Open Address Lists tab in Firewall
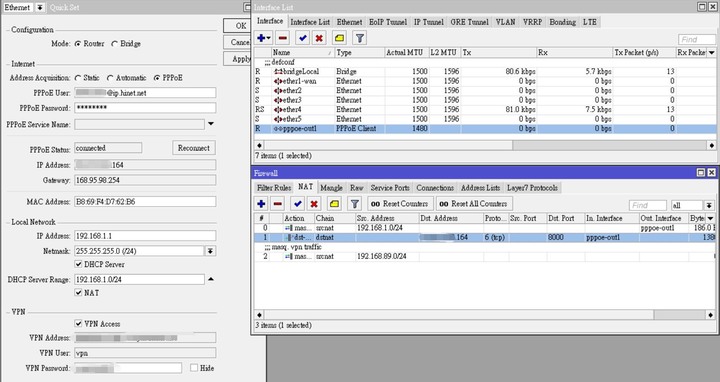Viewport: 720px width, 382px height. coord(480,188)
